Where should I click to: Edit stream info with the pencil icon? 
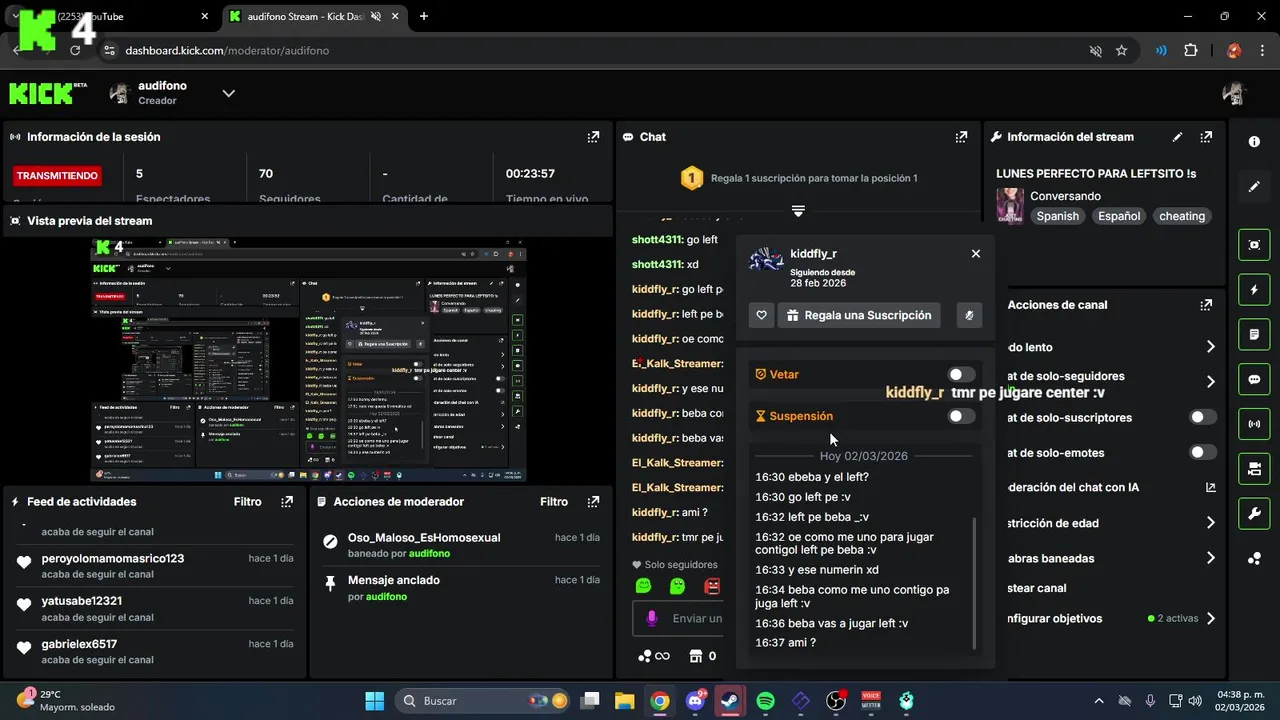point(1177,137)
